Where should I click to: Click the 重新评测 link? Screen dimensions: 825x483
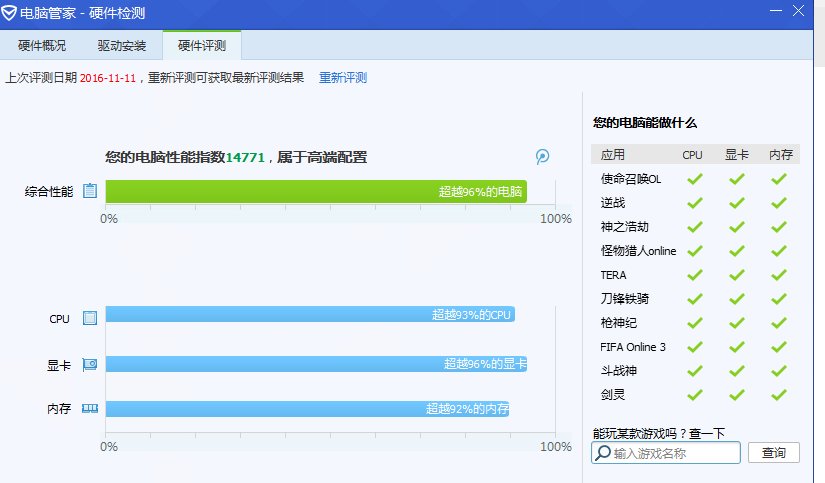343,77
